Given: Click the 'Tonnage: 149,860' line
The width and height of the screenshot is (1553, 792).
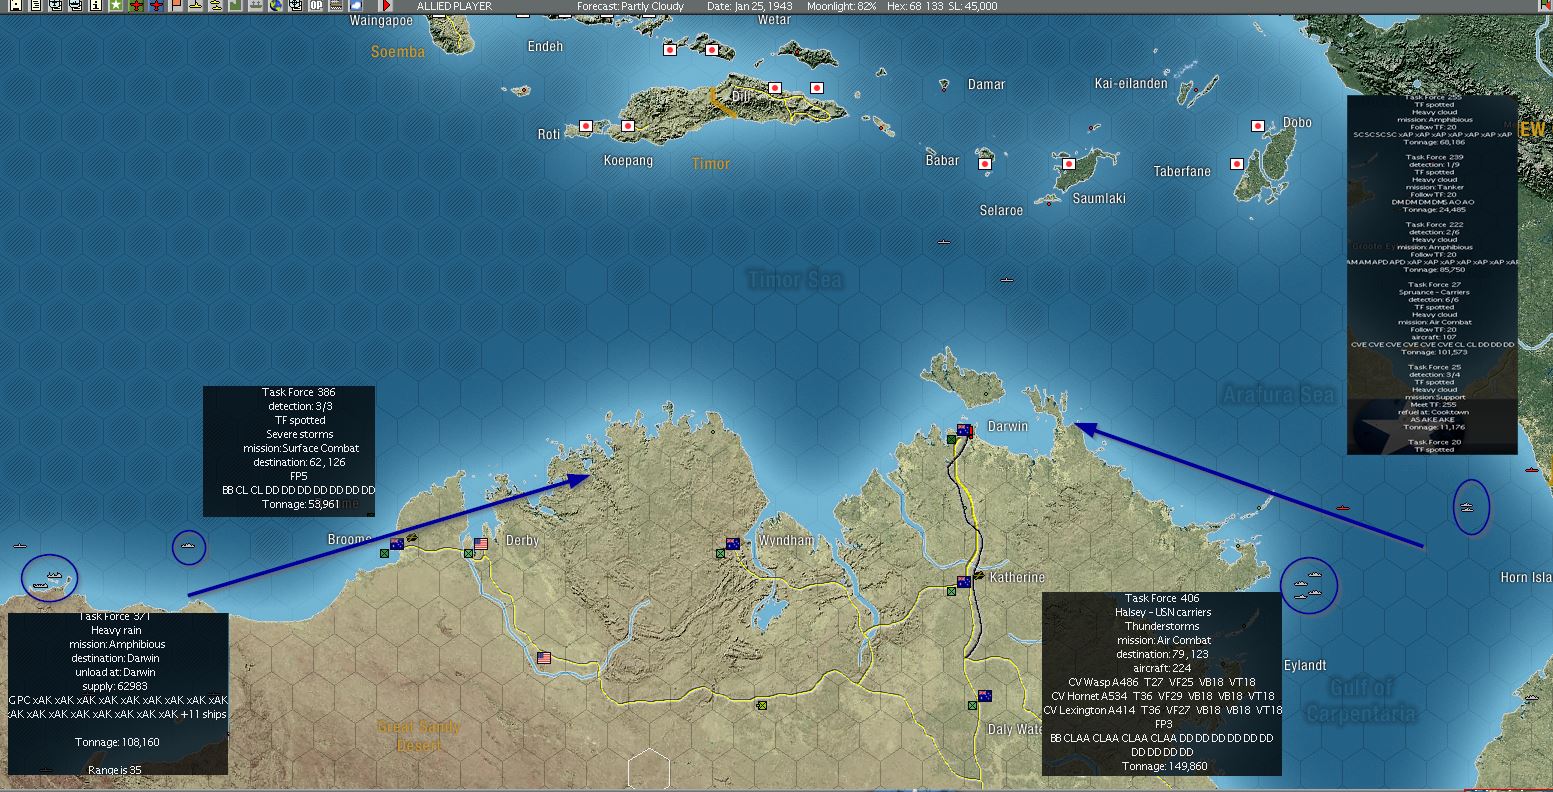Looking at the screenshot, I should tap(1164, 767).
